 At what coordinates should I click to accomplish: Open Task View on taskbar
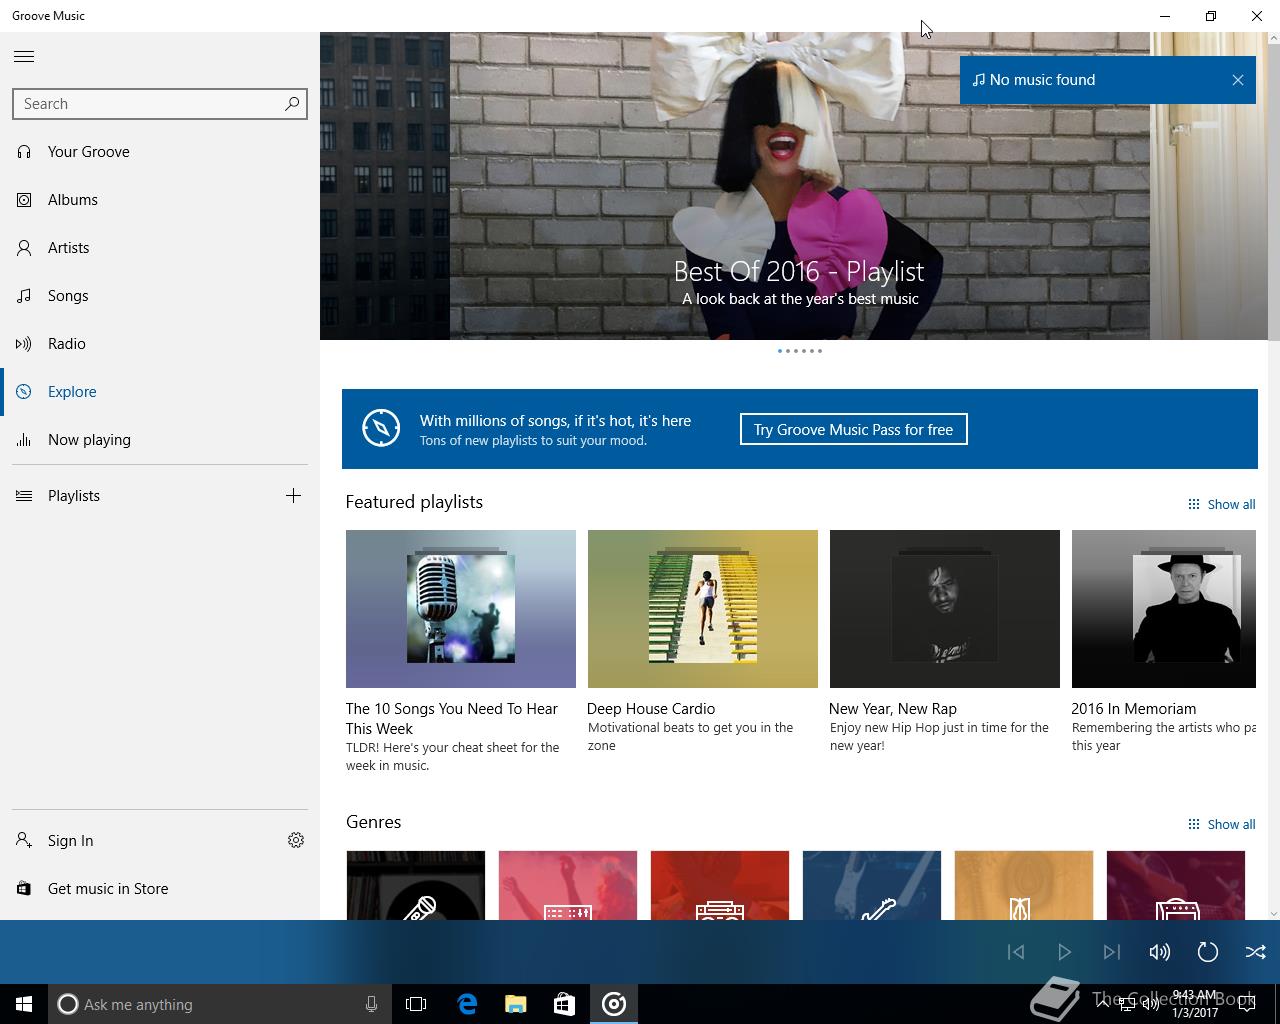(x=416, y=1004)
